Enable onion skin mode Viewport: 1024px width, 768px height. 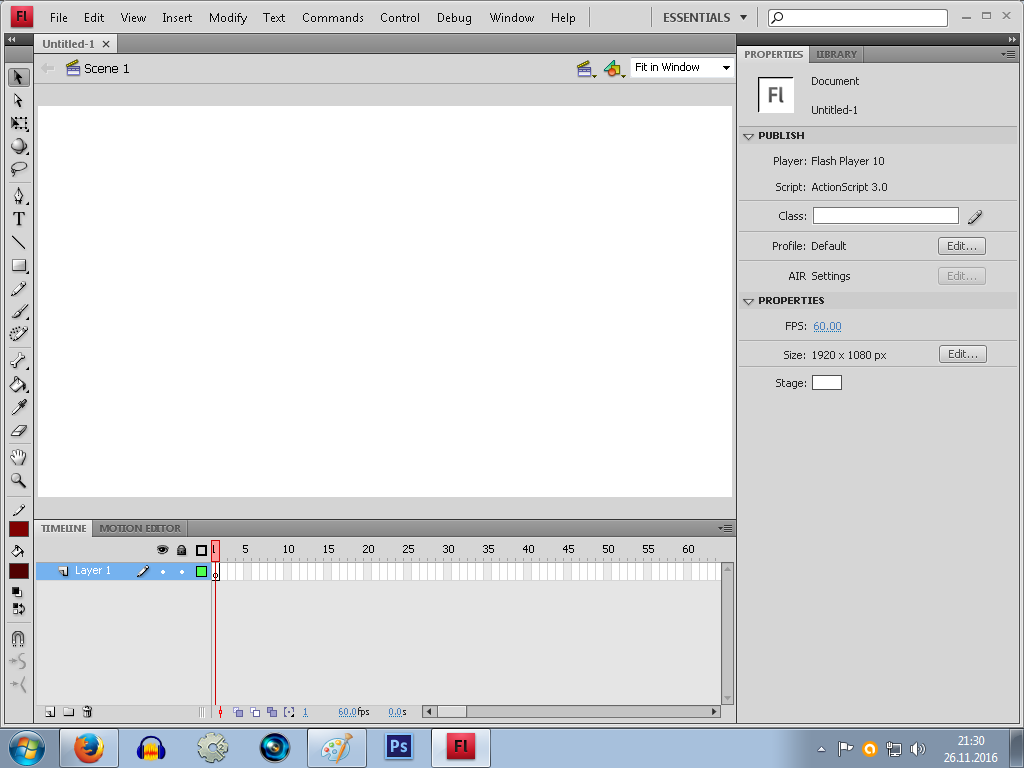[238, 711]
